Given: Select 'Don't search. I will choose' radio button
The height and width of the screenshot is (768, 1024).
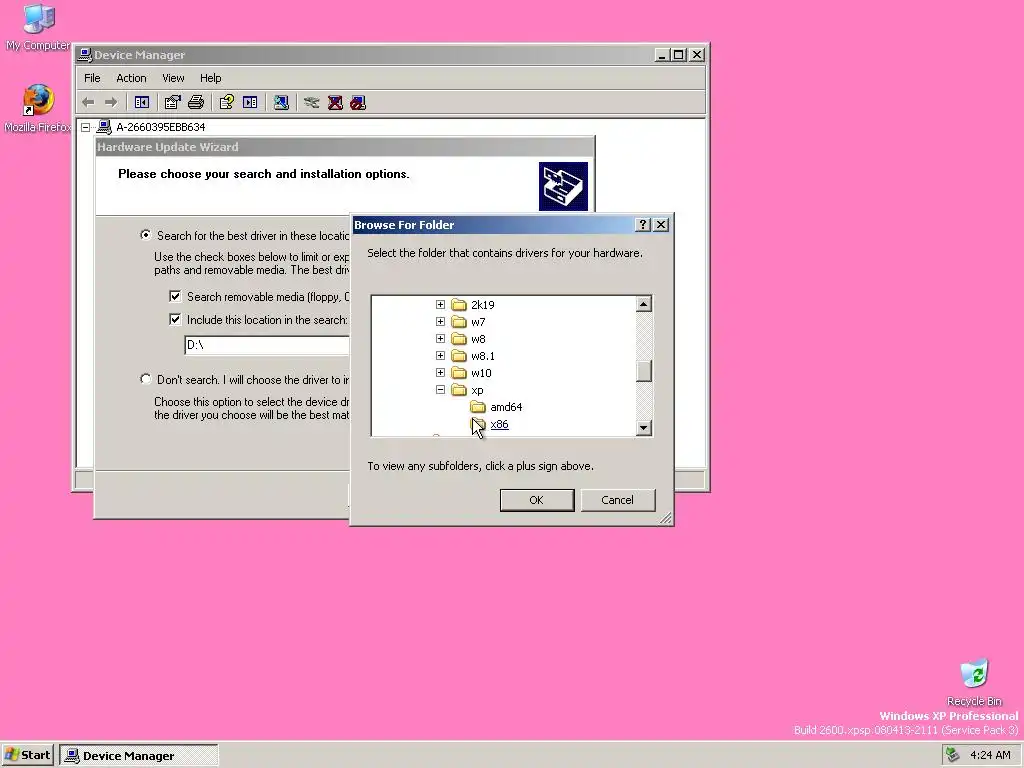Looking at the screenshot, I should pyautogui.click(x=146, y=379).
